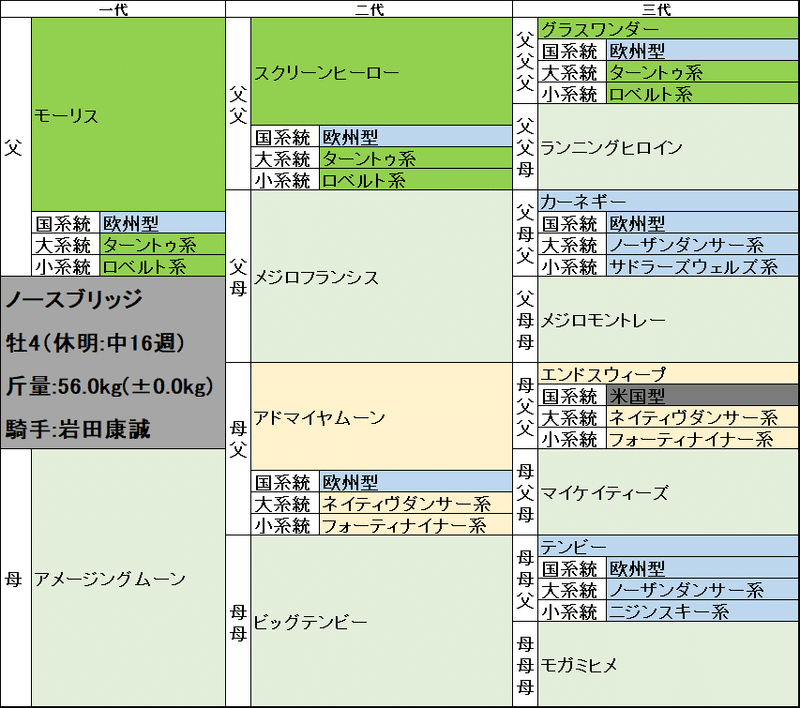Click 欧州型 under アドマイヤムーン
This screenshot has width=800, height=708.
tap(416, 482)
